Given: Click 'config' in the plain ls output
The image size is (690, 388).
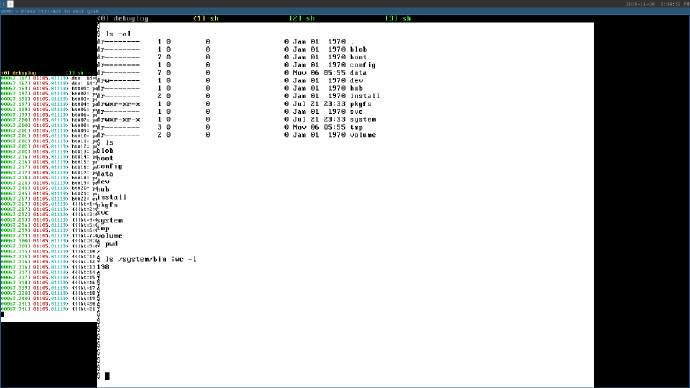Looking at the screenshot, I should tap(109, 166).
